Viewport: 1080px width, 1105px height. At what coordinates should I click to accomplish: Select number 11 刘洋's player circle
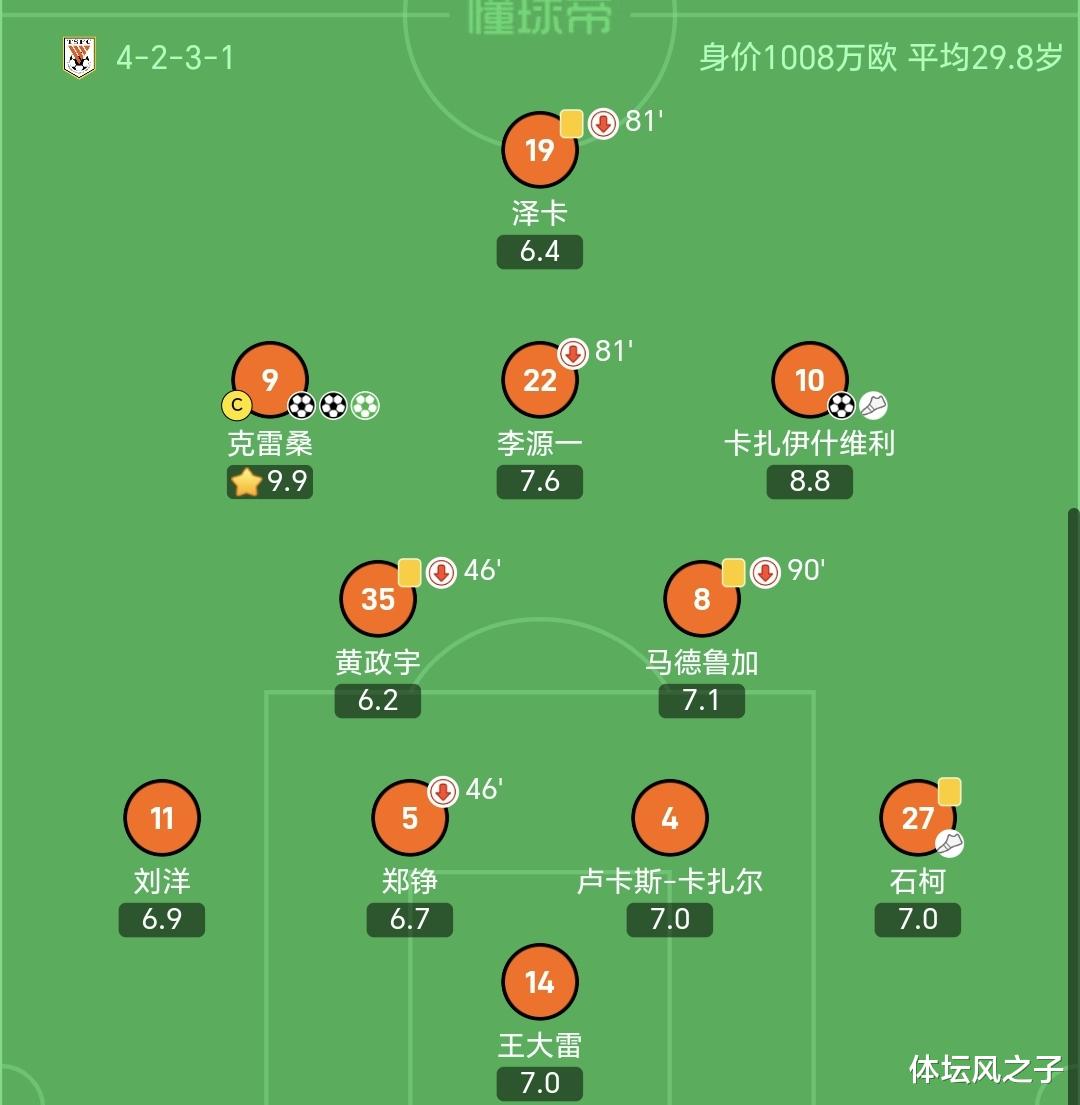point(162,818)
